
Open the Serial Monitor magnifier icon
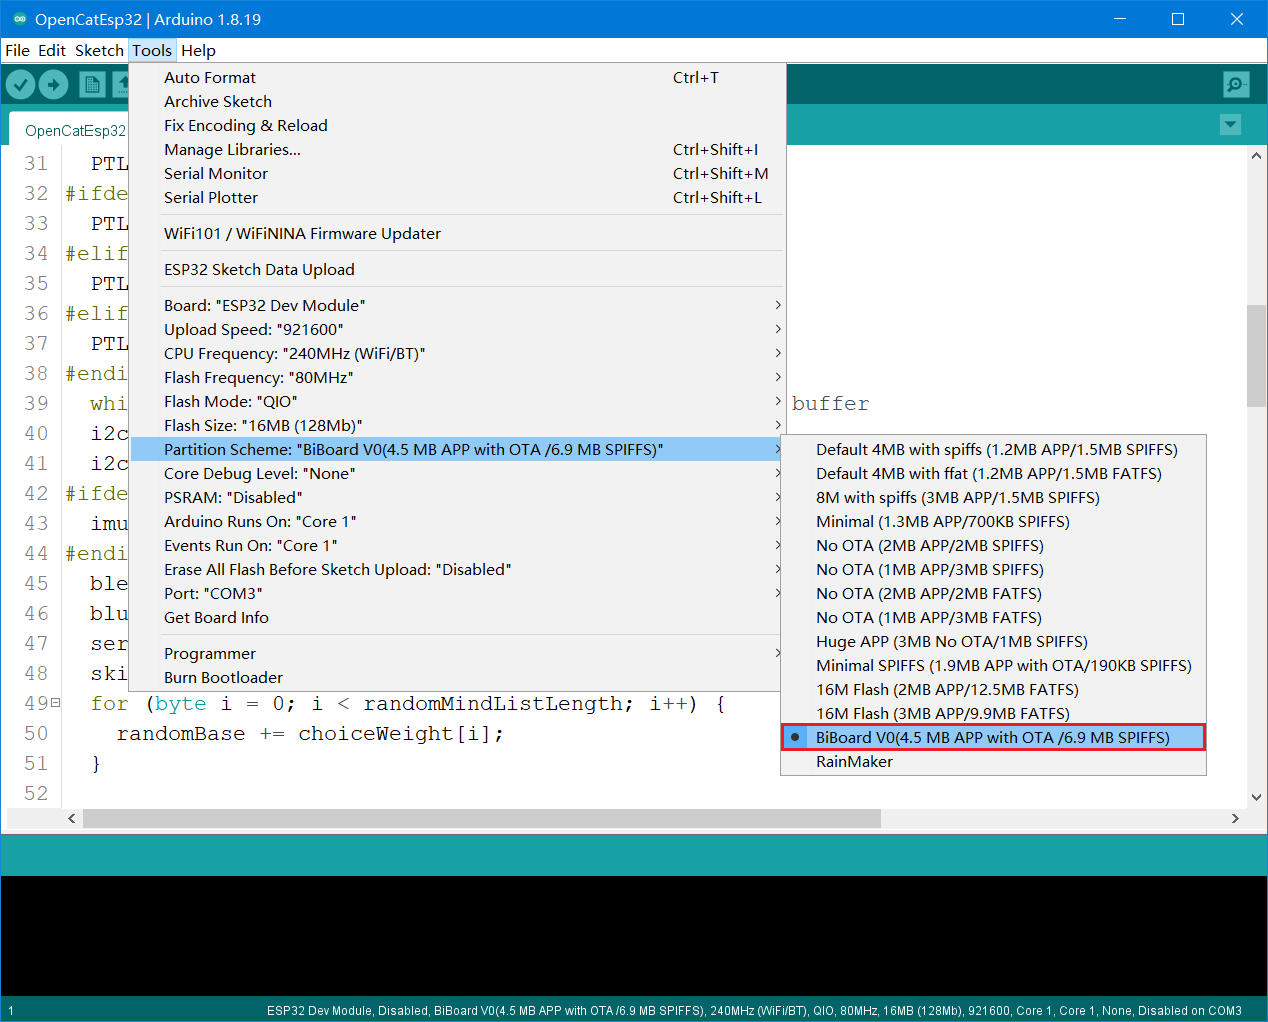click(1237, 85)
